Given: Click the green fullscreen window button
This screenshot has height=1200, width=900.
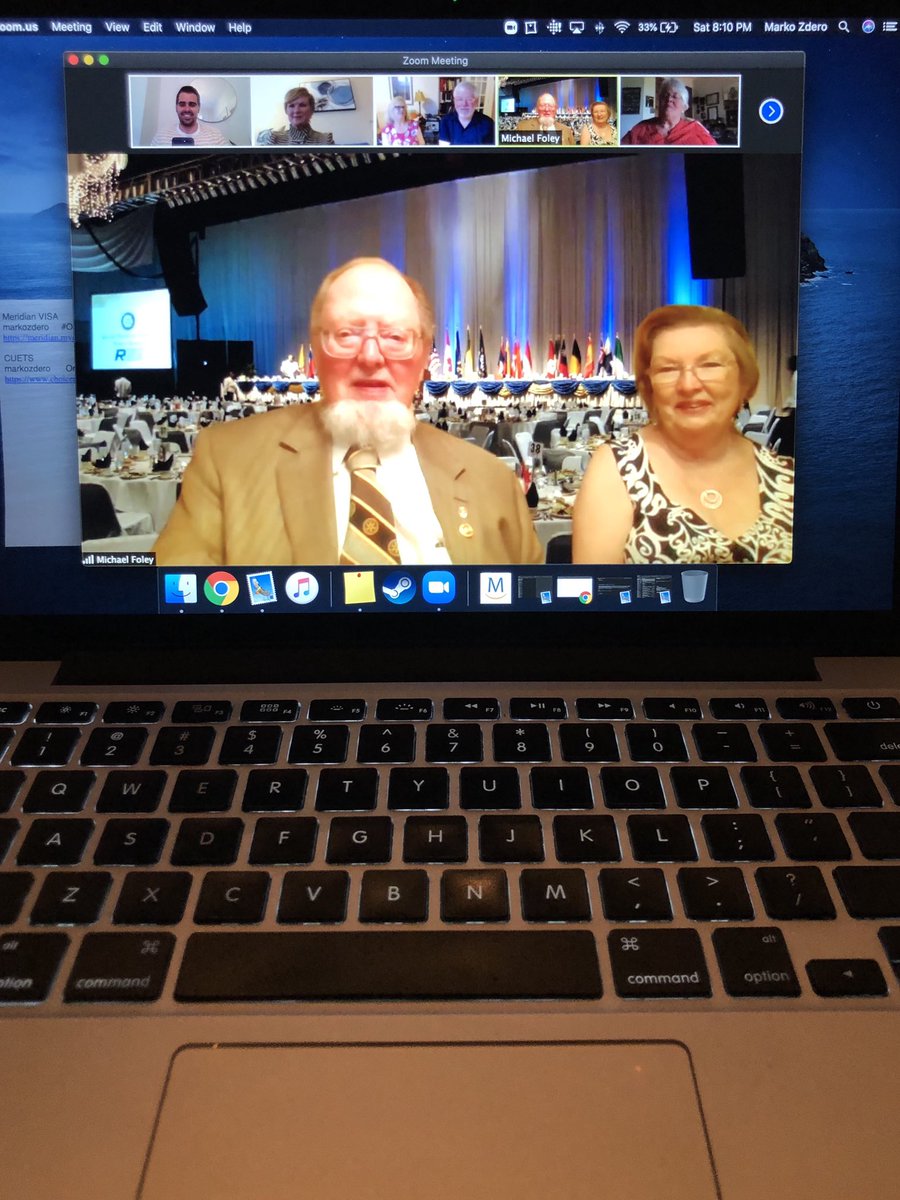Looking at the screenshot, I should [103, 60].
